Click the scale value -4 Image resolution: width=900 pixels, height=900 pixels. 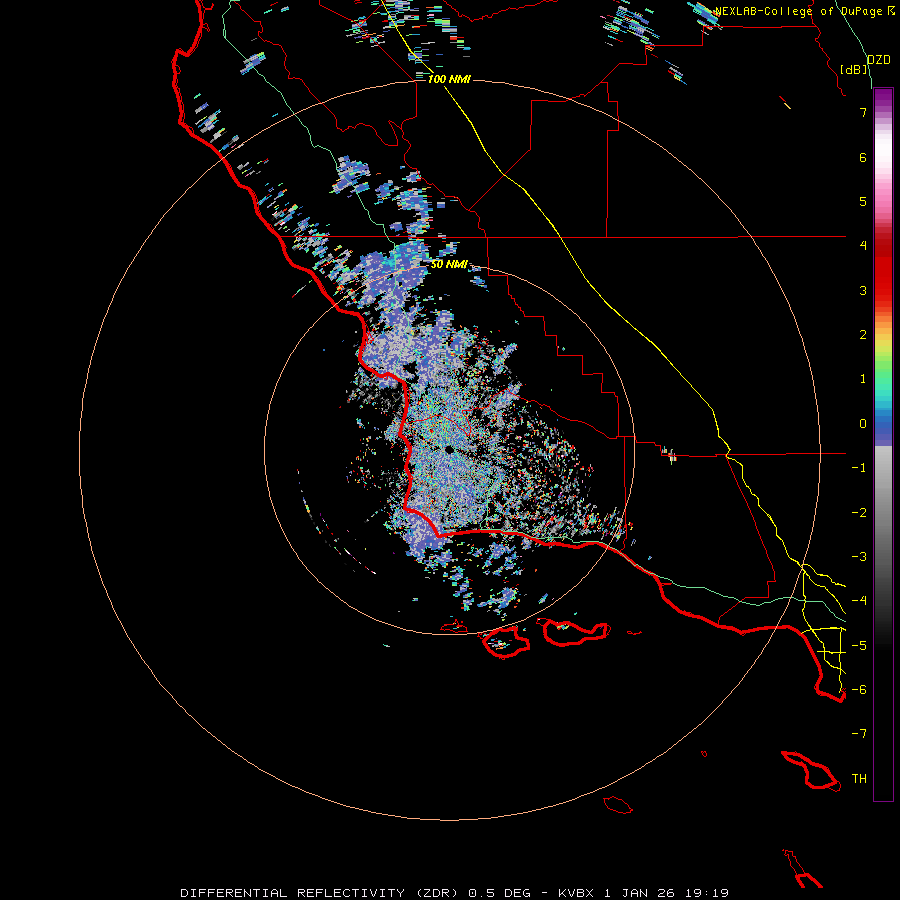tap(859, 601)
